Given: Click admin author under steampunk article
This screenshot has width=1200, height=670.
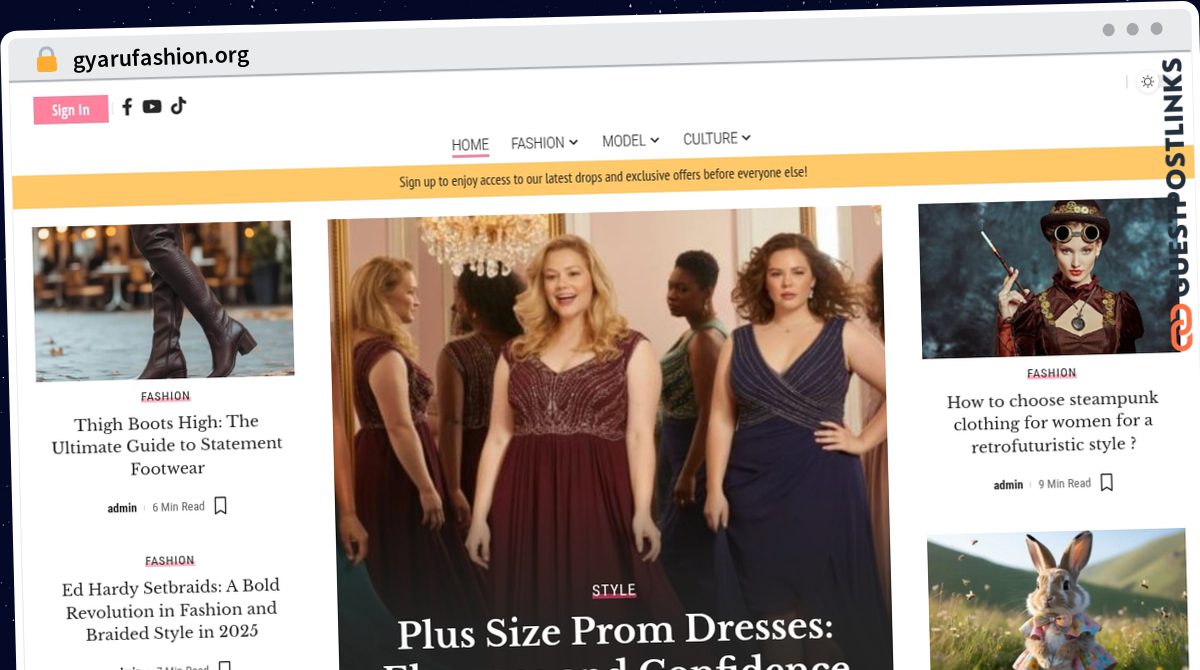Looking at the screenshot, I should click(1008, 485).
